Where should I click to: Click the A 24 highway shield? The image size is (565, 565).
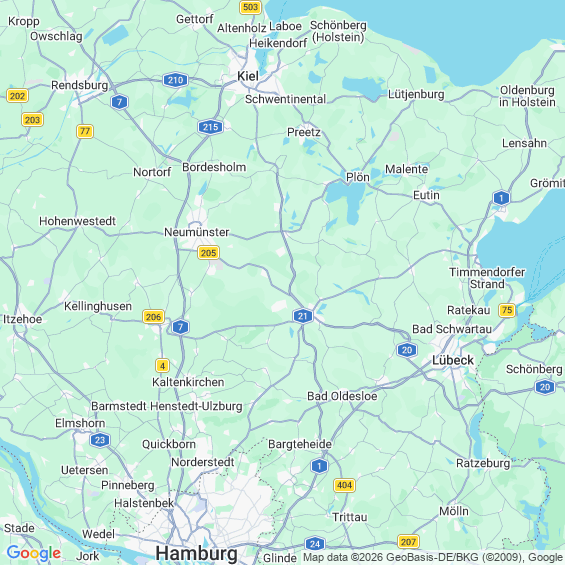tap(315, 544)
